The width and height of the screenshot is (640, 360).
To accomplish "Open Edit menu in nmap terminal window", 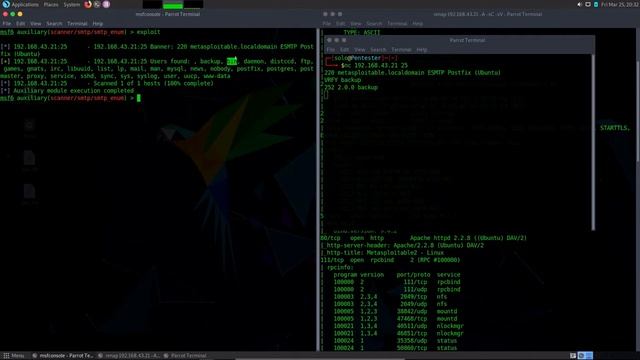I will point(341,24).
